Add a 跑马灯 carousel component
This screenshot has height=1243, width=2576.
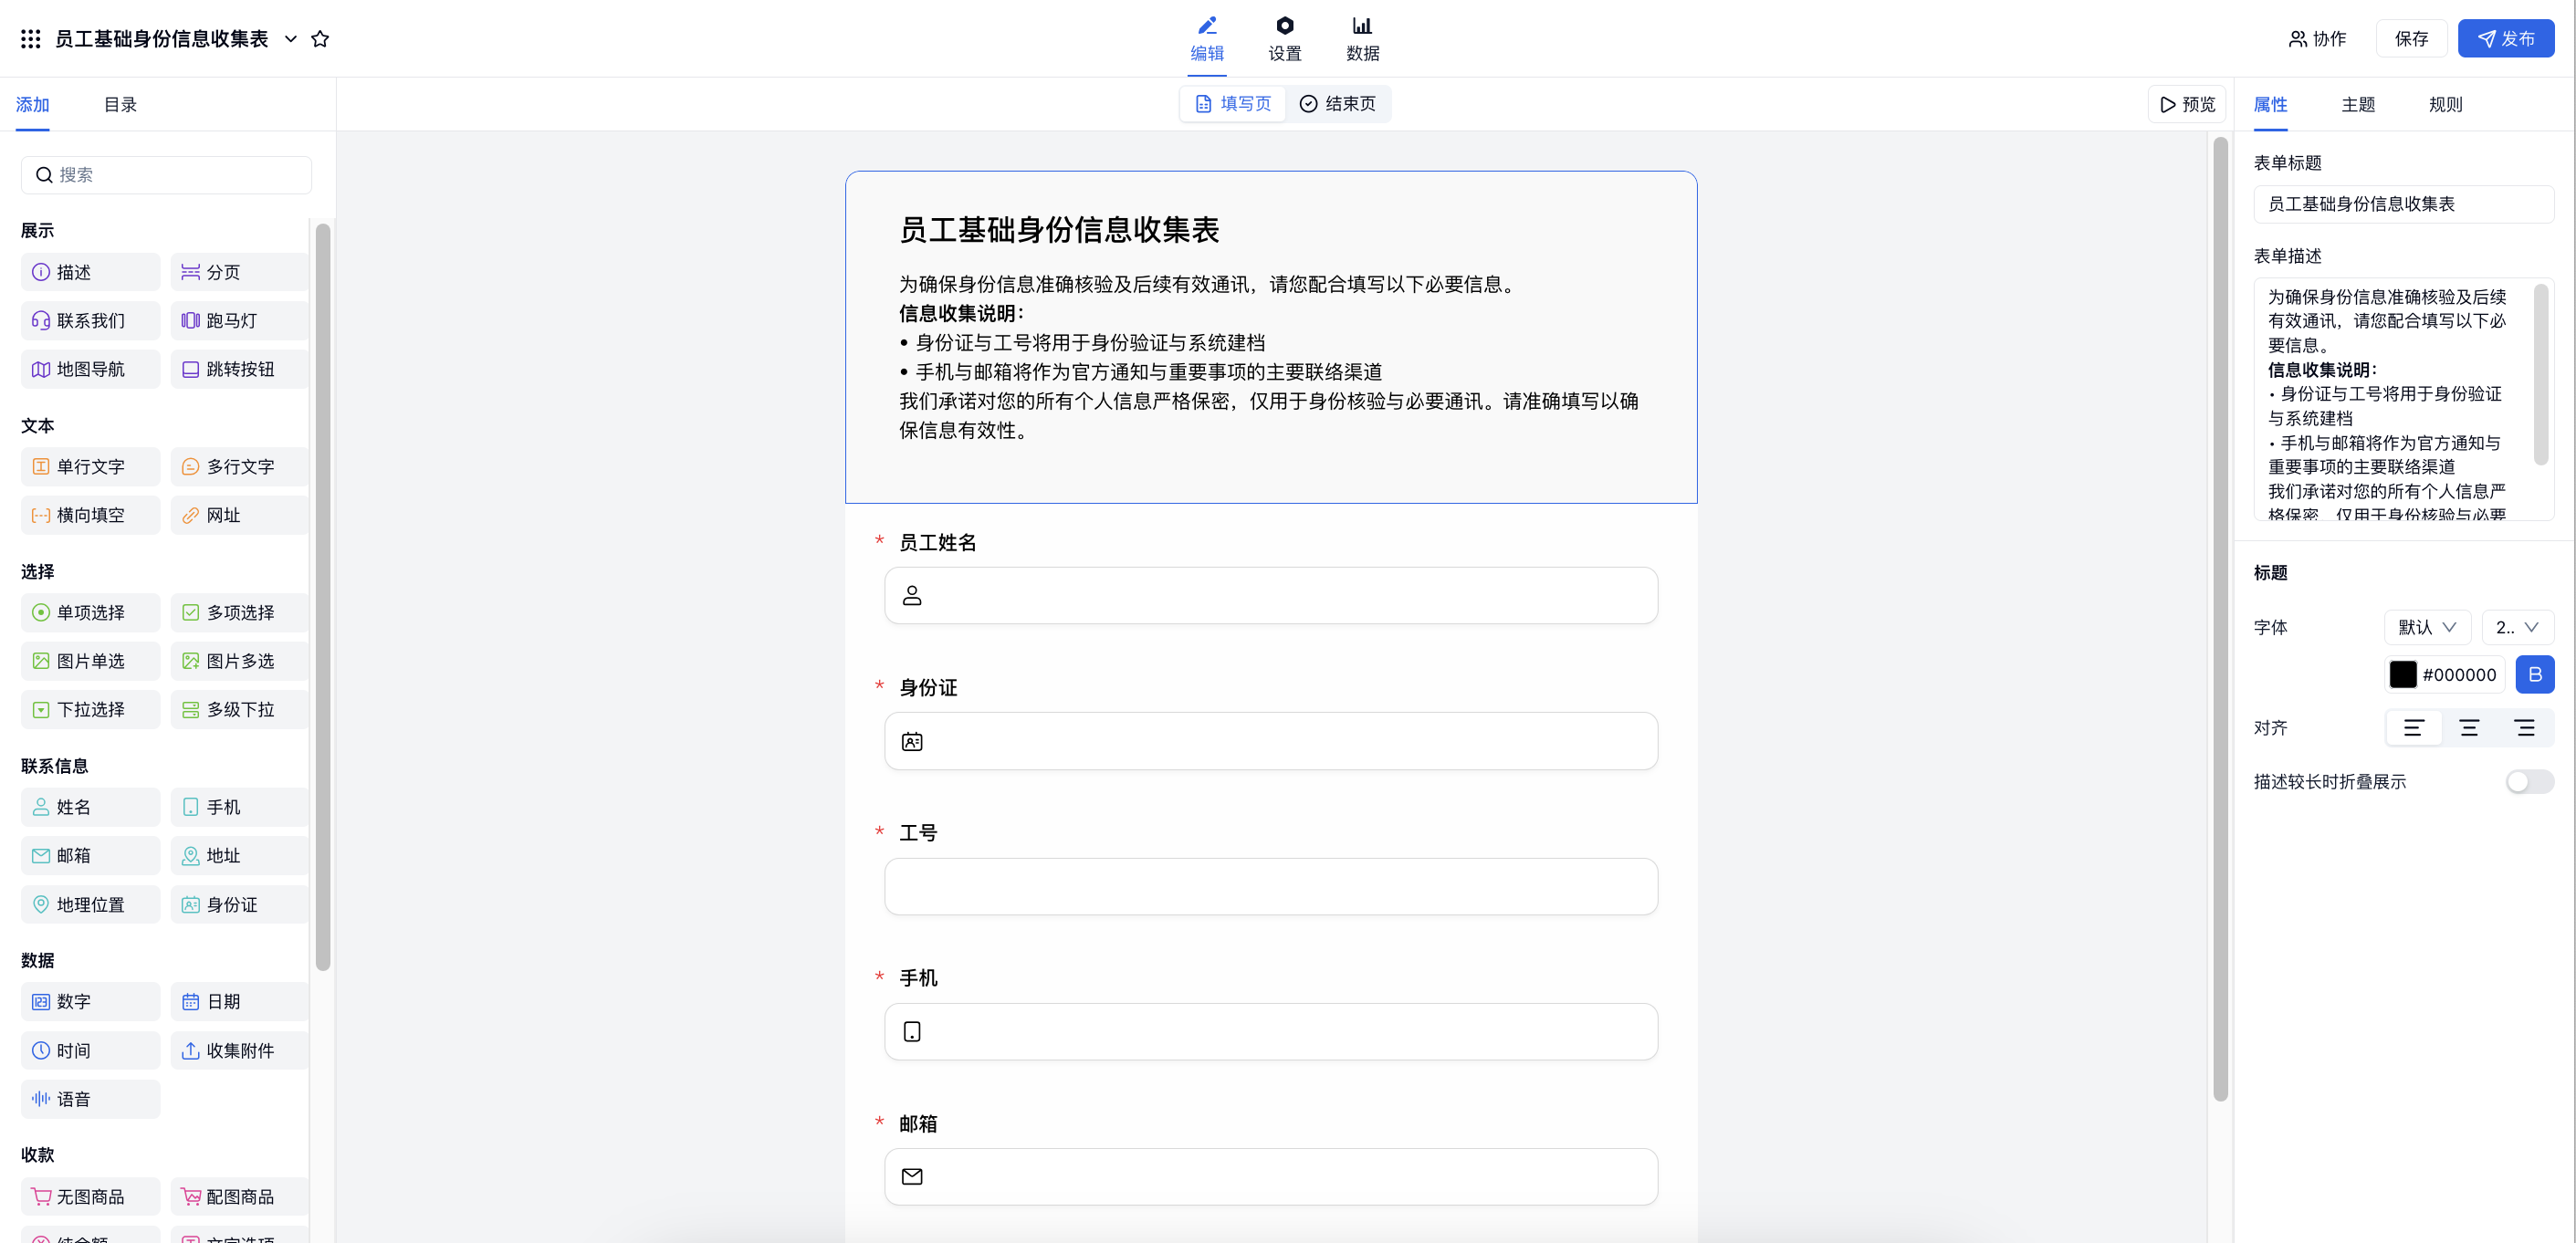(x=240, y=320)
